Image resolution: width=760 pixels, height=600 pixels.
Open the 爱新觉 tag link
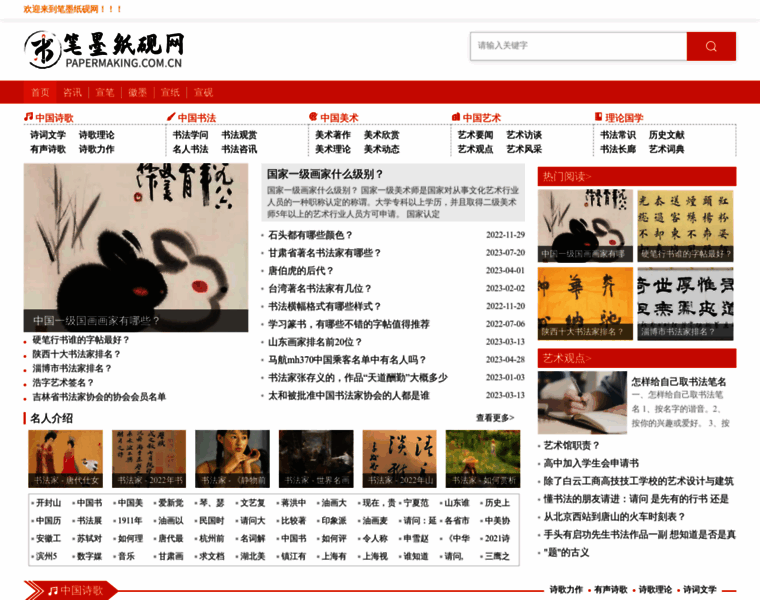(x=171, y=503)
